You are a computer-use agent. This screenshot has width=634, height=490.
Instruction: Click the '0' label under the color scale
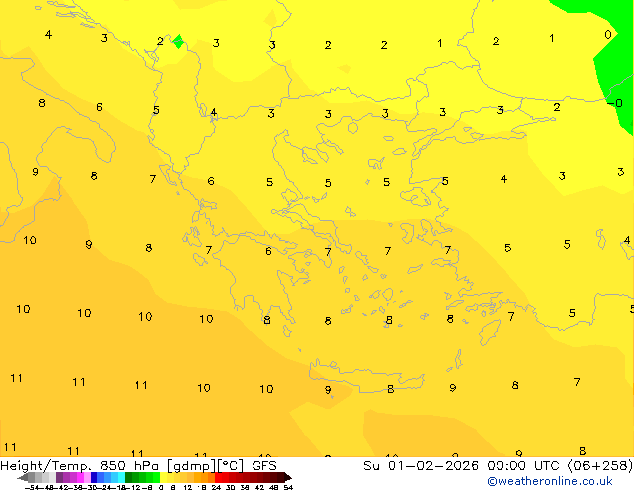pos(161,487)
